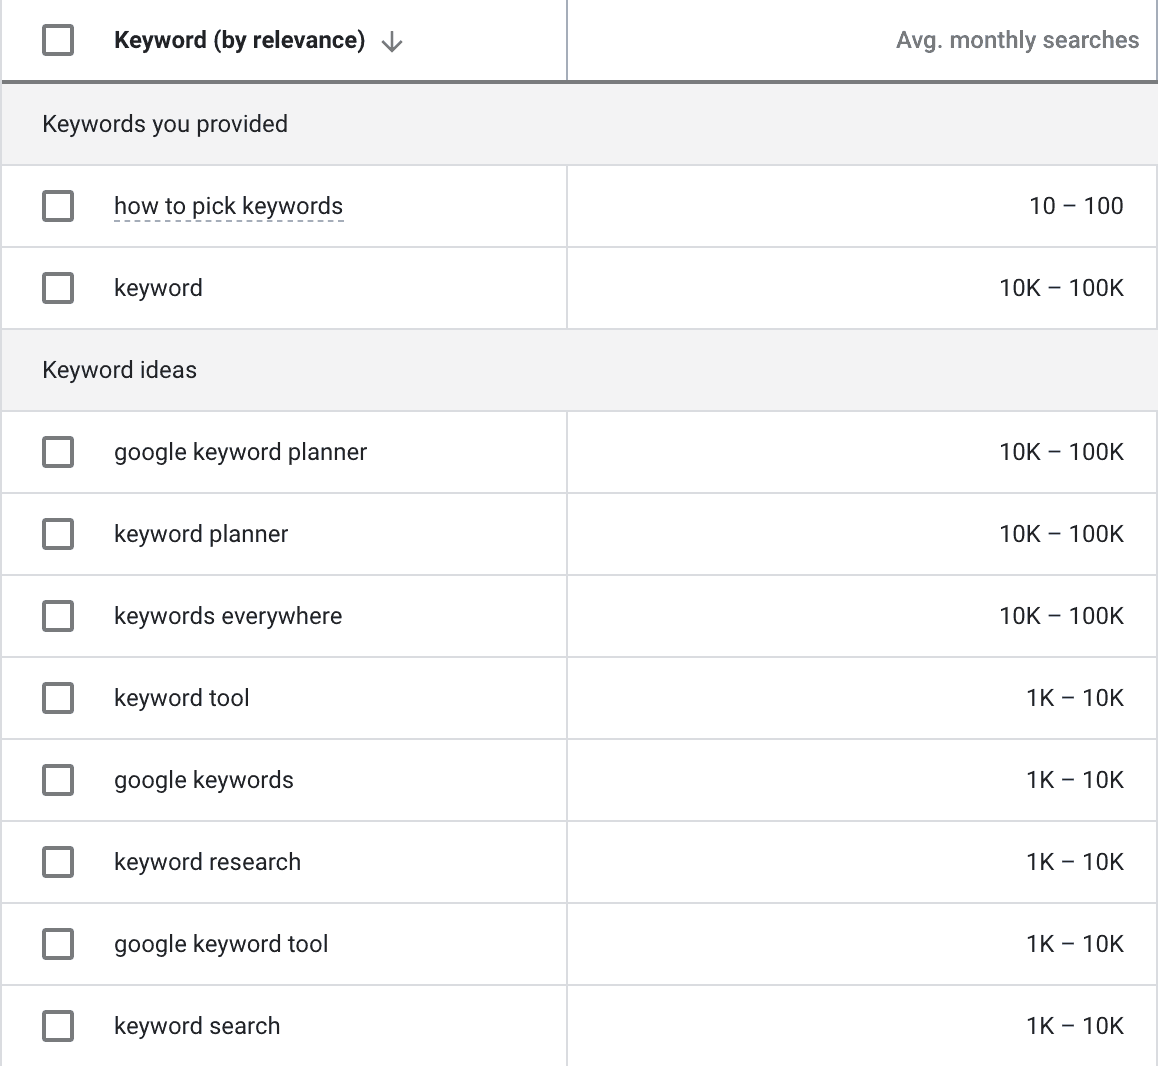Check the box beside "google keywords"
1158x1066 pixels.
(x=57, y=780)
